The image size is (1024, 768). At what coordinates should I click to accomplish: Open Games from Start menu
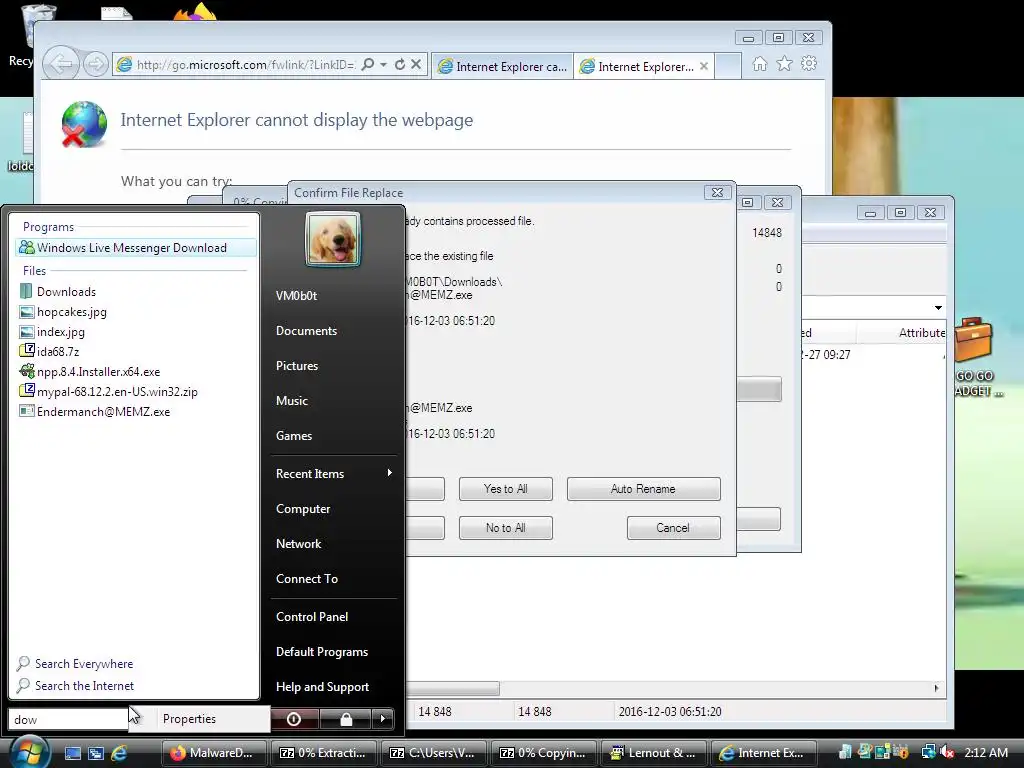(x=294, y=436)
